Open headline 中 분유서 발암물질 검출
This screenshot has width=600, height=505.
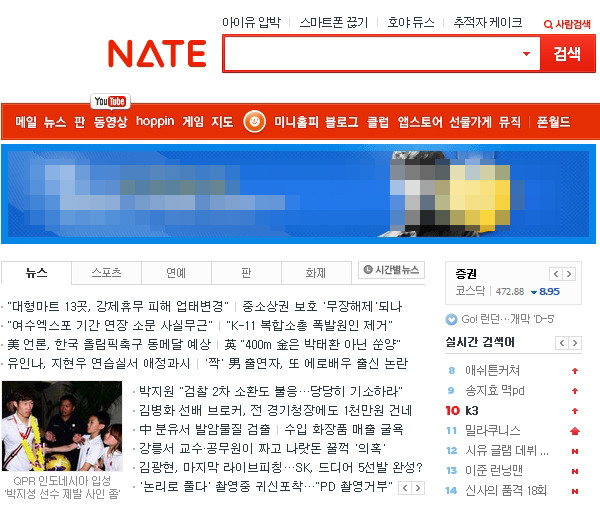[x=205, y=430]
